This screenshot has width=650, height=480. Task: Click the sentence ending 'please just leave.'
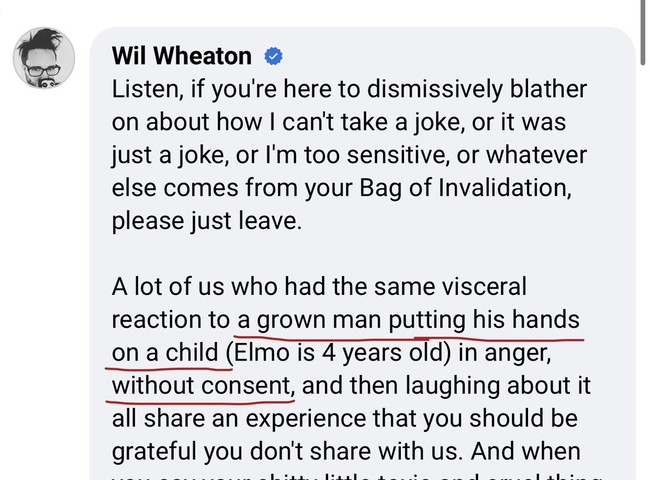coord(206,221)
